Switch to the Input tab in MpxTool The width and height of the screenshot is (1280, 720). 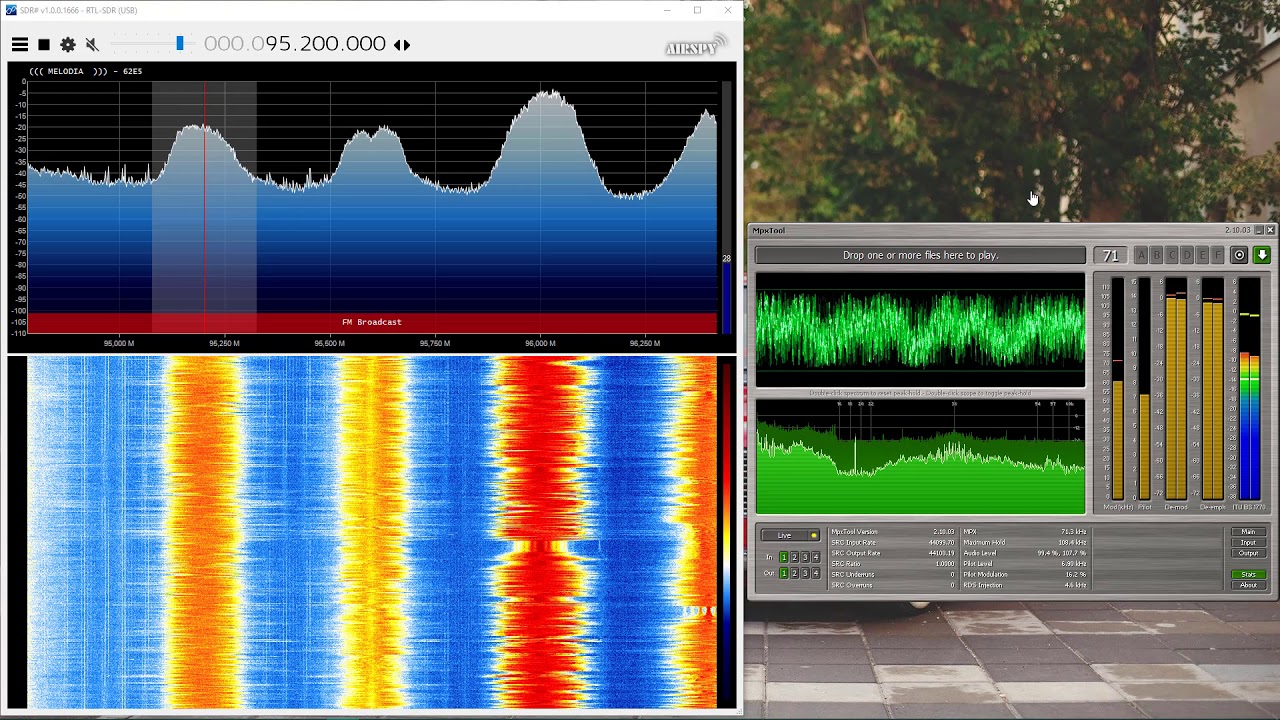1248,543
